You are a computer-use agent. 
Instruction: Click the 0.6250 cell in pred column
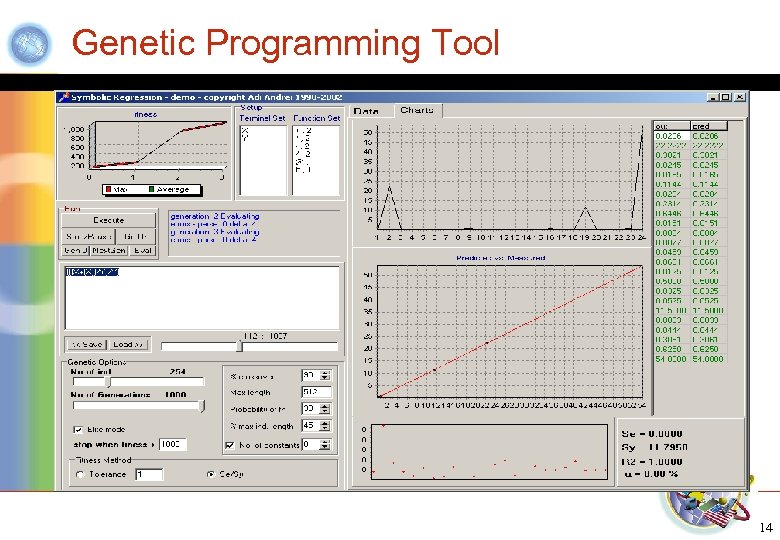pos(708,349)
